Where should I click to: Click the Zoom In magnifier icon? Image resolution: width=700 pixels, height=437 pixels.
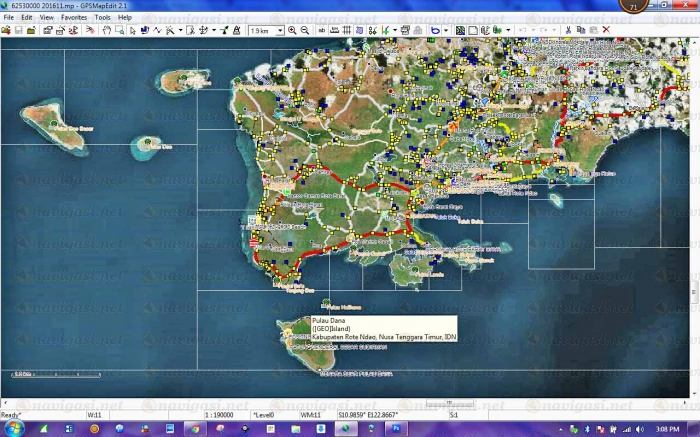[x=292, y=30]
